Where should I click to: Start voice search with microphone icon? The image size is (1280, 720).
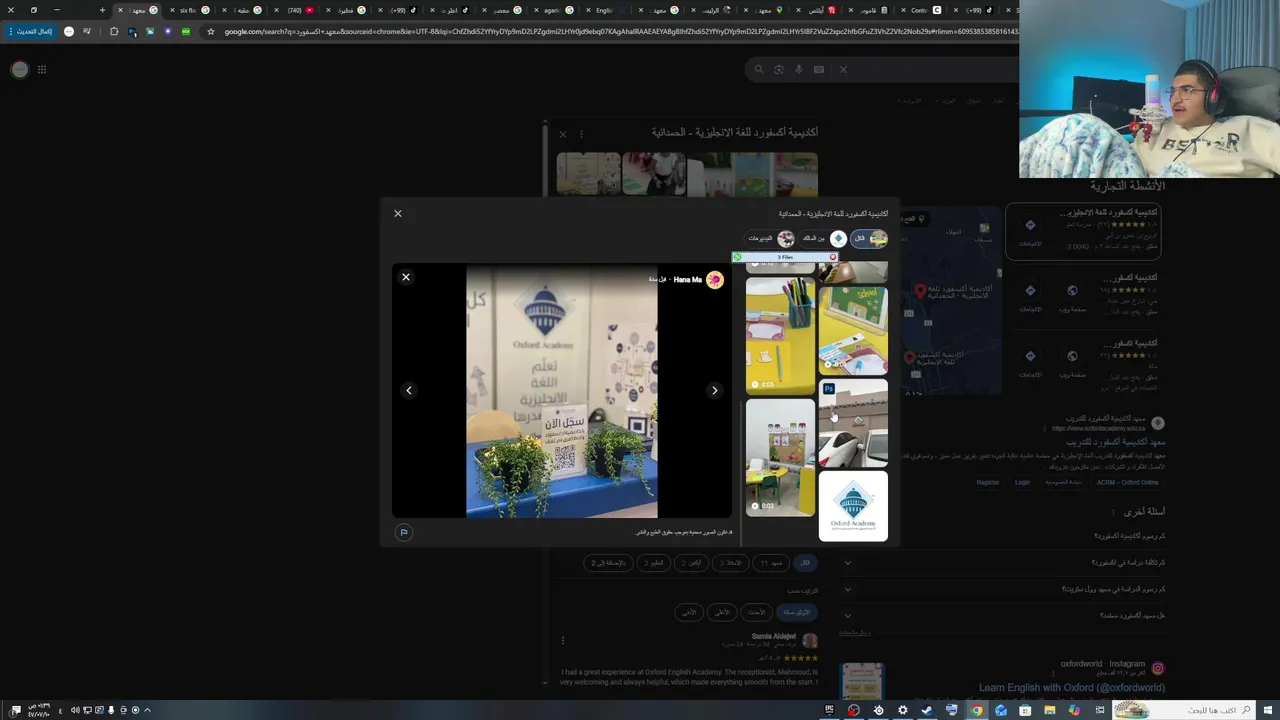pyautogui.click(x=798, y=69)
